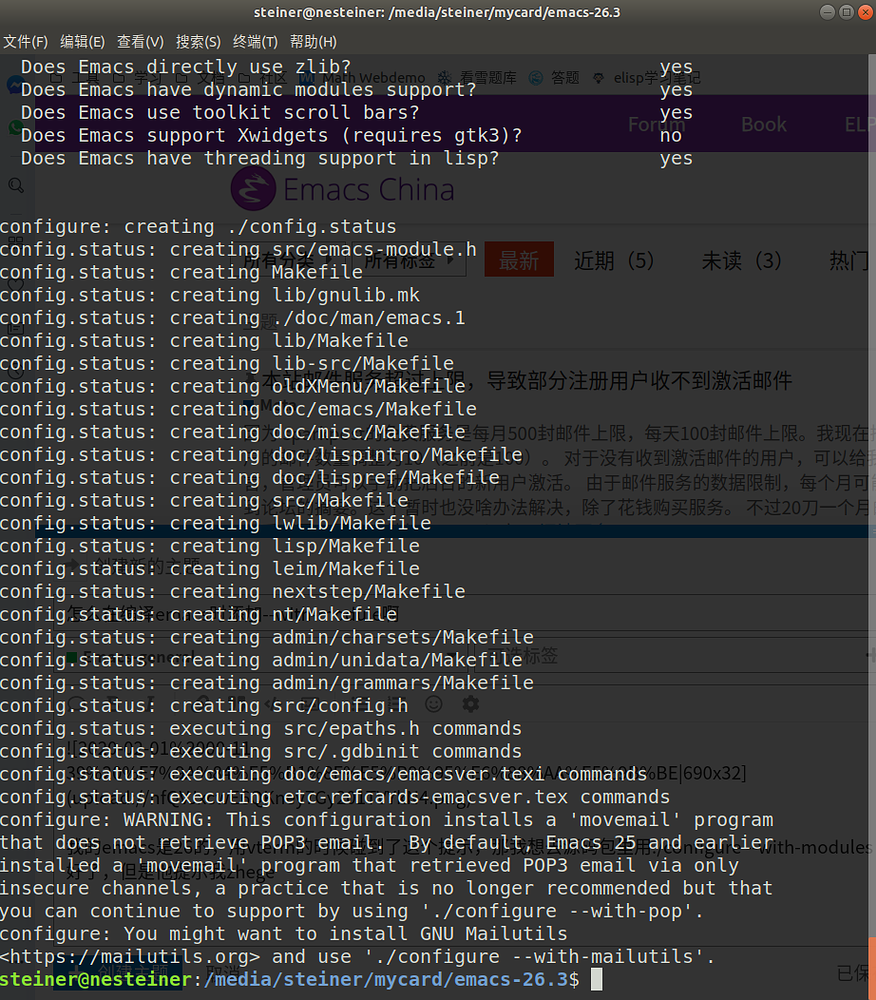Screen dimensions: 876x1000
Task: Minimize the terminal window
Action: 827,12
